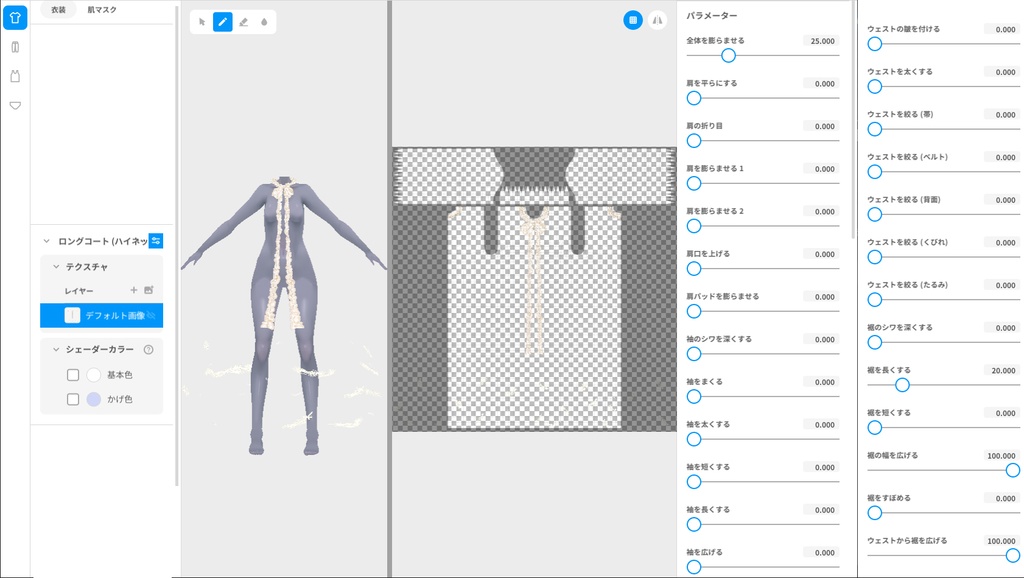Select the shirt icon in the left sidebar
1024x578 pixels.
(x=15, y=18)
